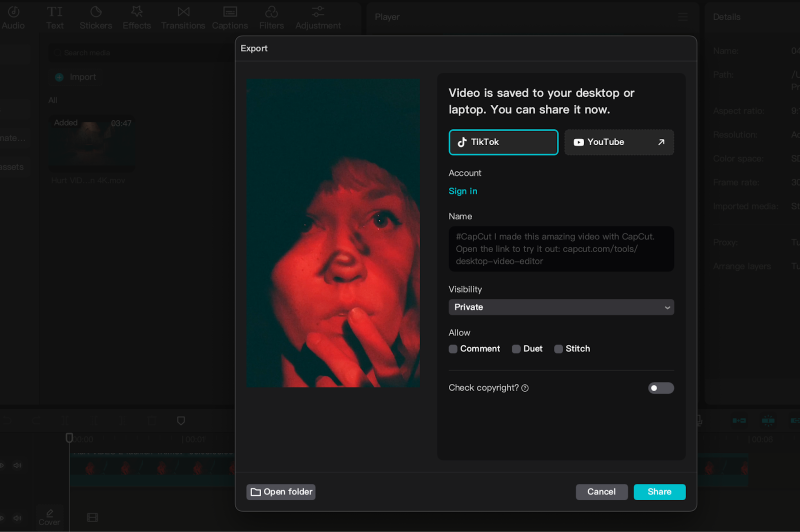Viewport: 800px width, 532px height.
Task: Click the timeline playhead marker
Action: click(69, 438)
